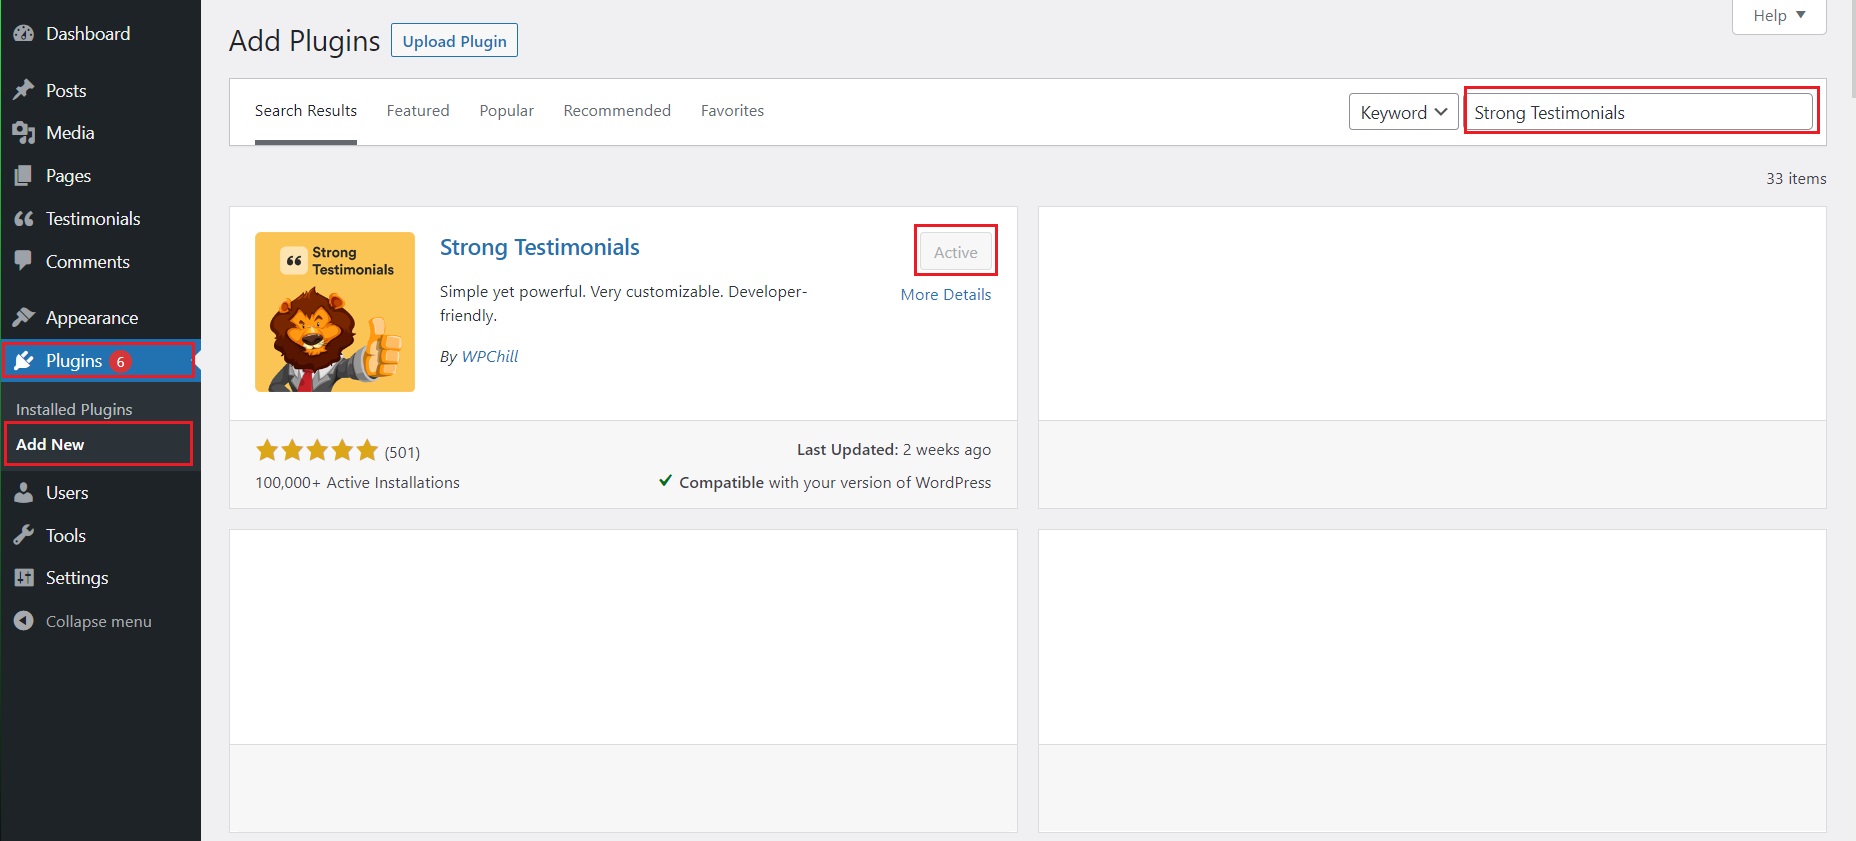Click the five-star rating of Strong Testimonials
Viewport: 1856px width, 841px height.
pos(317,450)
